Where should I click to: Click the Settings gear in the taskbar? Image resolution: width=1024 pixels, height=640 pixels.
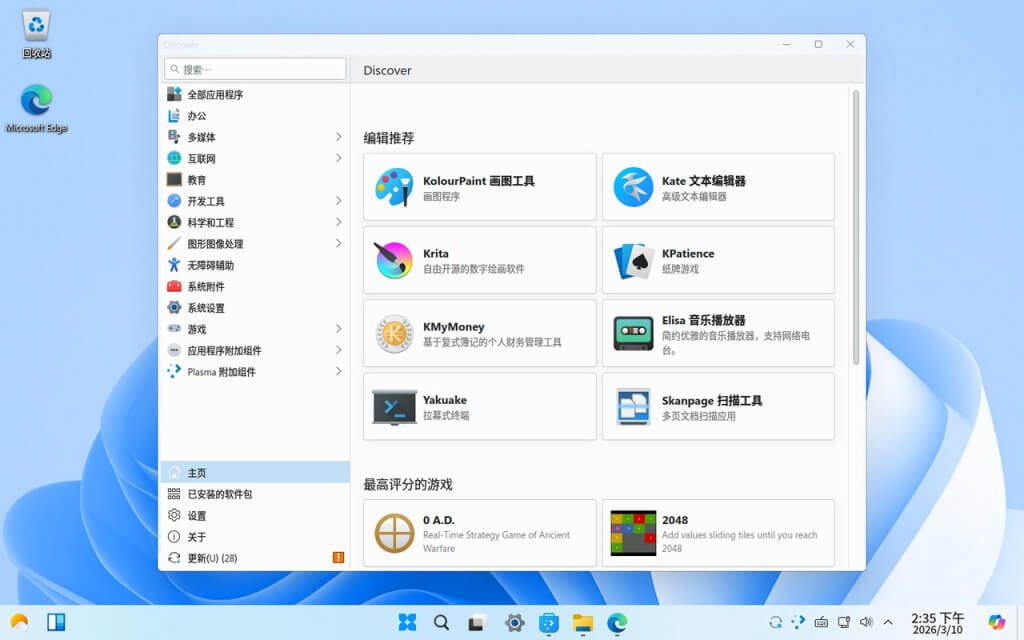click(x=515, y=623)
